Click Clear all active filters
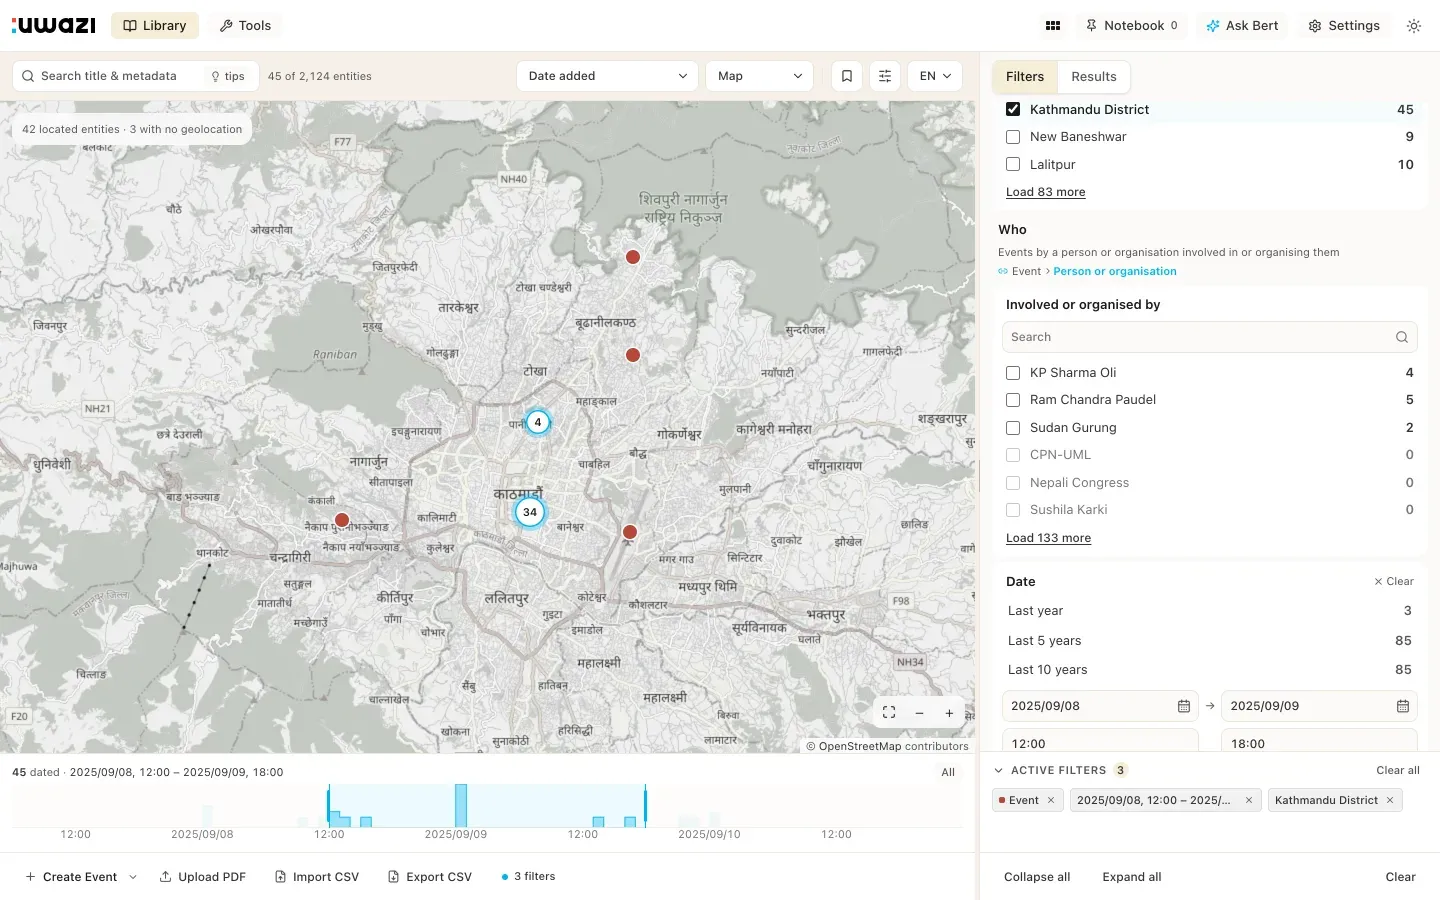 pyautogui.click(x=1398, y=770)
